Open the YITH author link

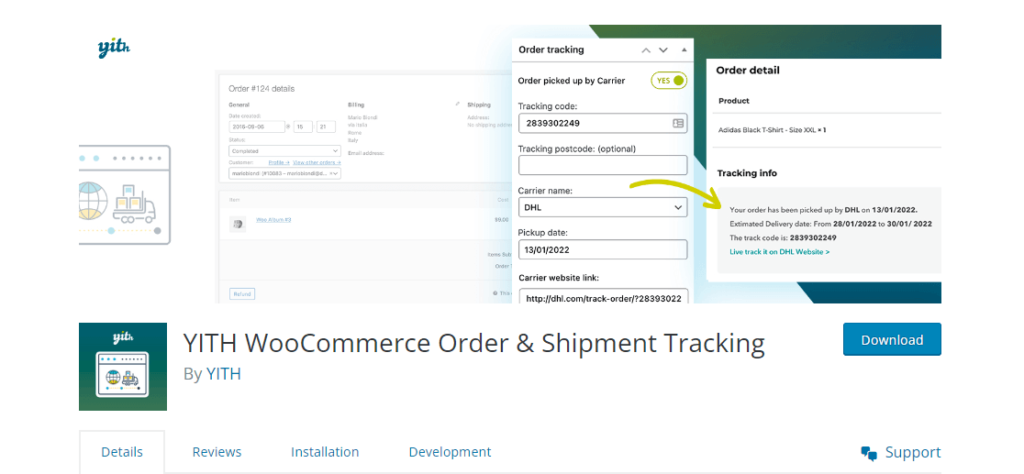coord(224,374)
